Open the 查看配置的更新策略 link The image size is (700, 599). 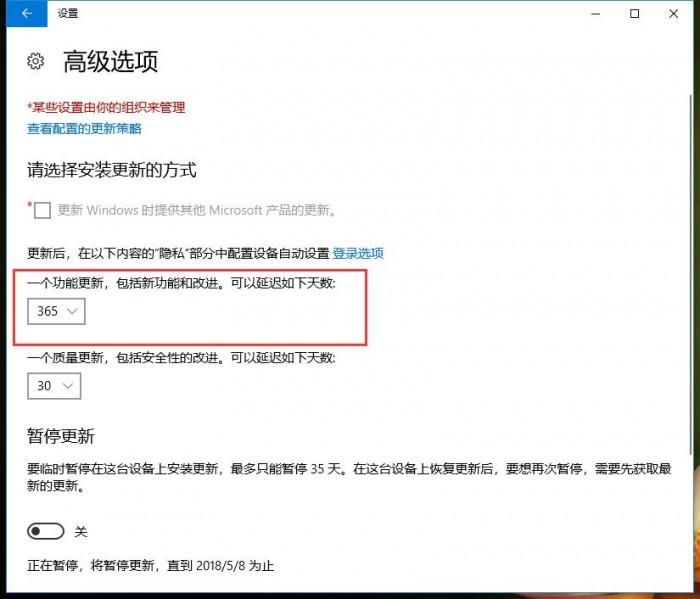[84, 129]
